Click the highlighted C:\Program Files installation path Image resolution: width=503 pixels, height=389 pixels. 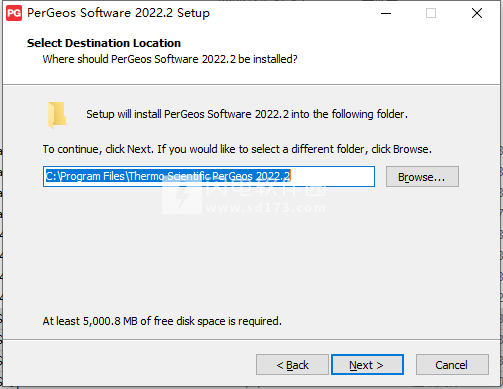click(168, 176)
